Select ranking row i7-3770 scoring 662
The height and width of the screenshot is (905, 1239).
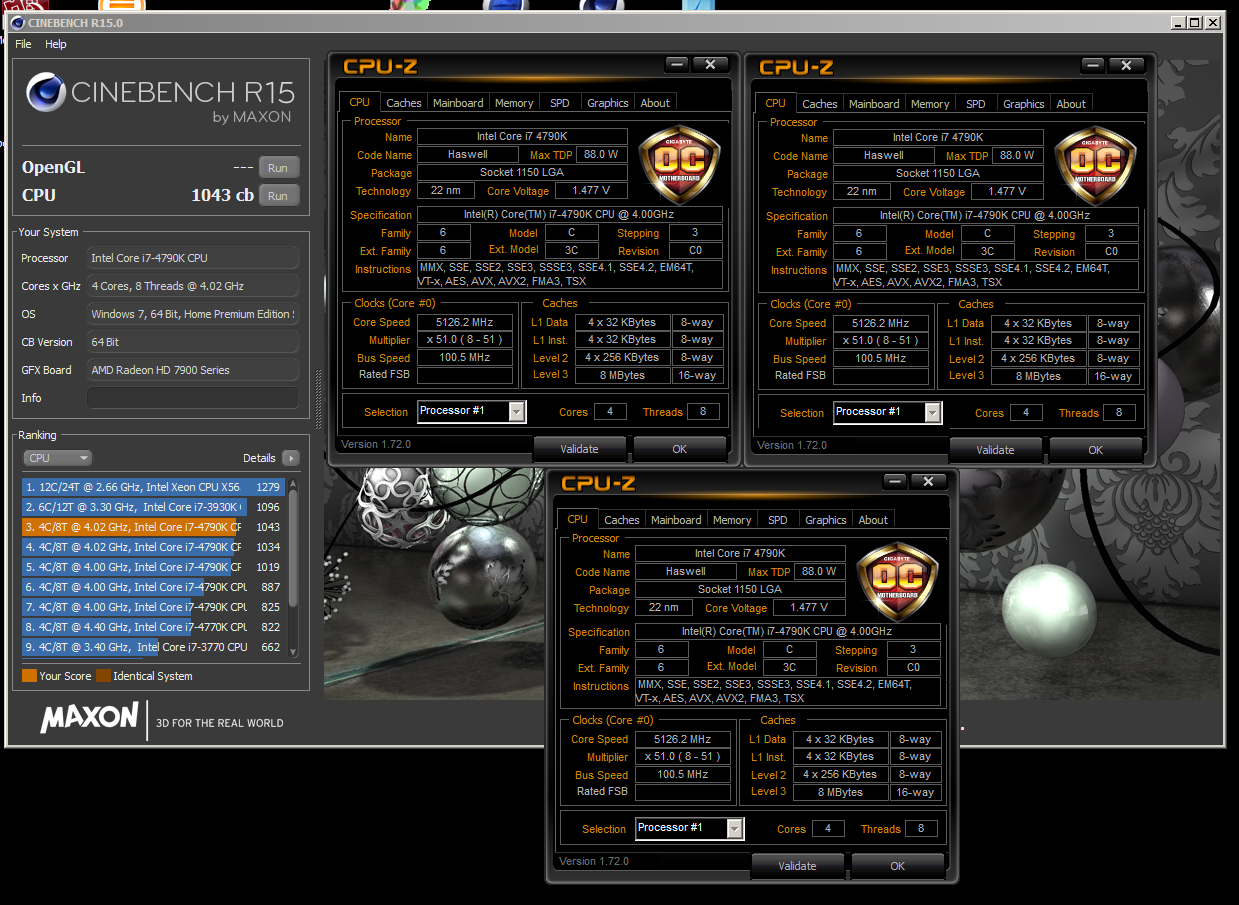pyautogui.click(x=154, y=647)
